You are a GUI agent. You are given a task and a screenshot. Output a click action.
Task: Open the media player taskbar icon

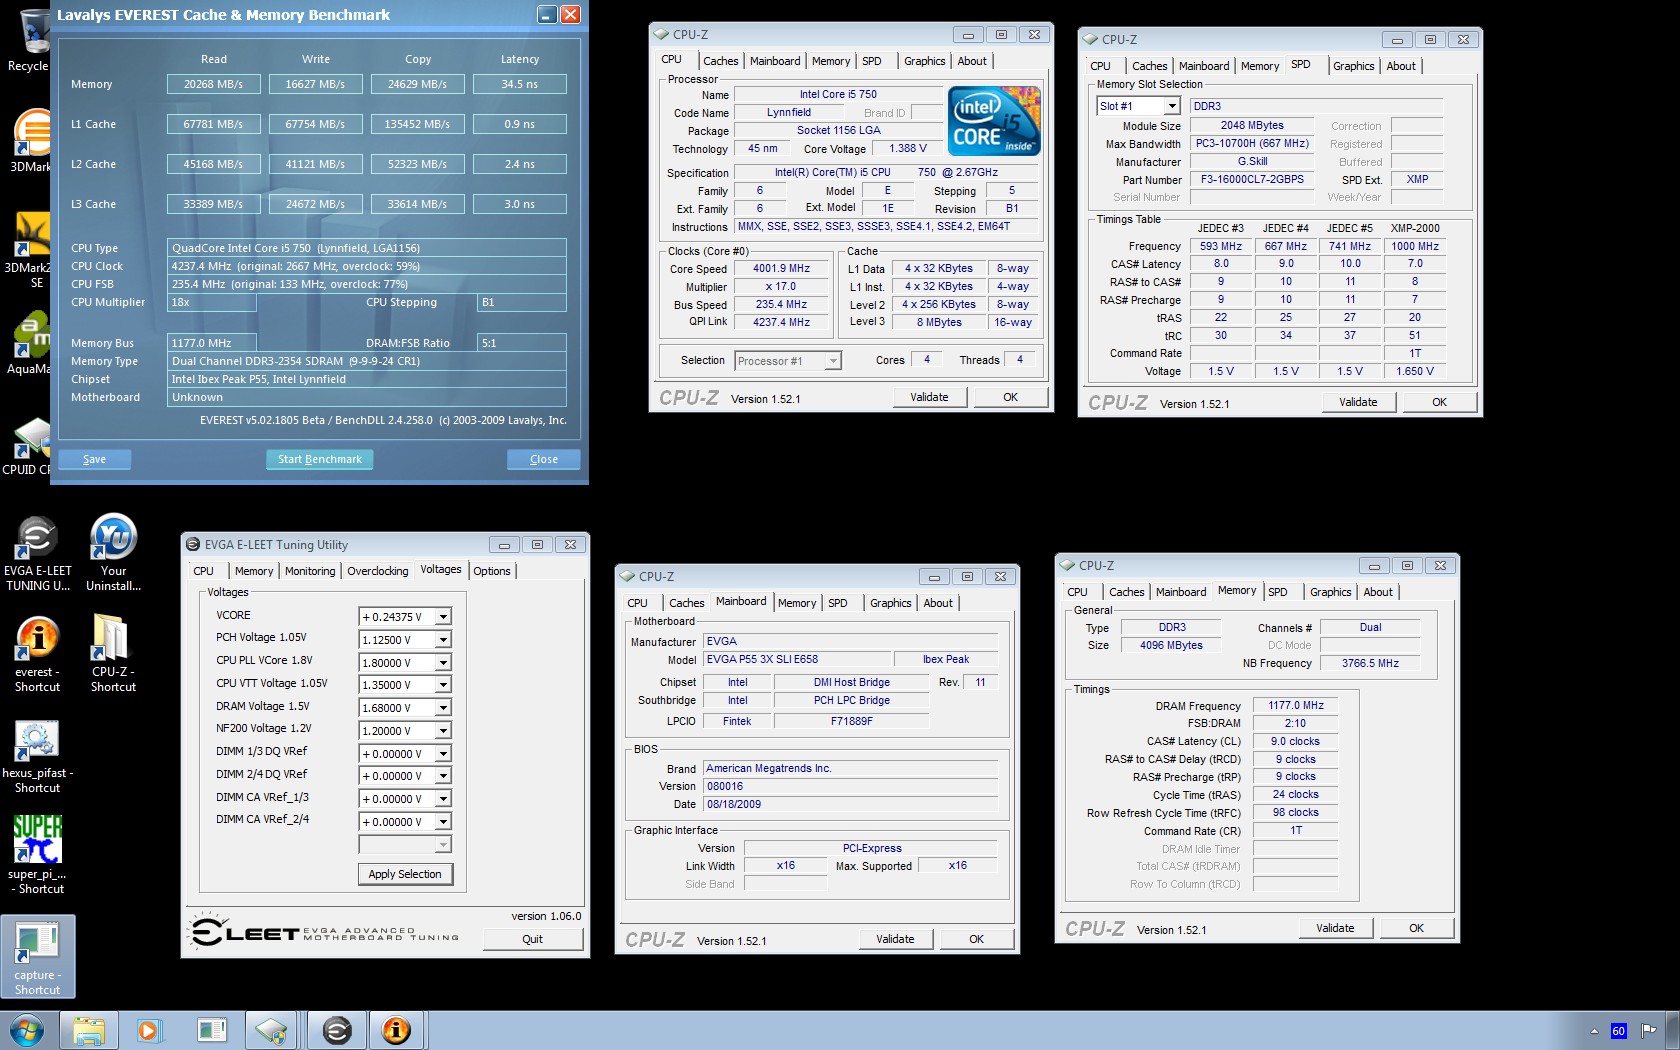149,1030
